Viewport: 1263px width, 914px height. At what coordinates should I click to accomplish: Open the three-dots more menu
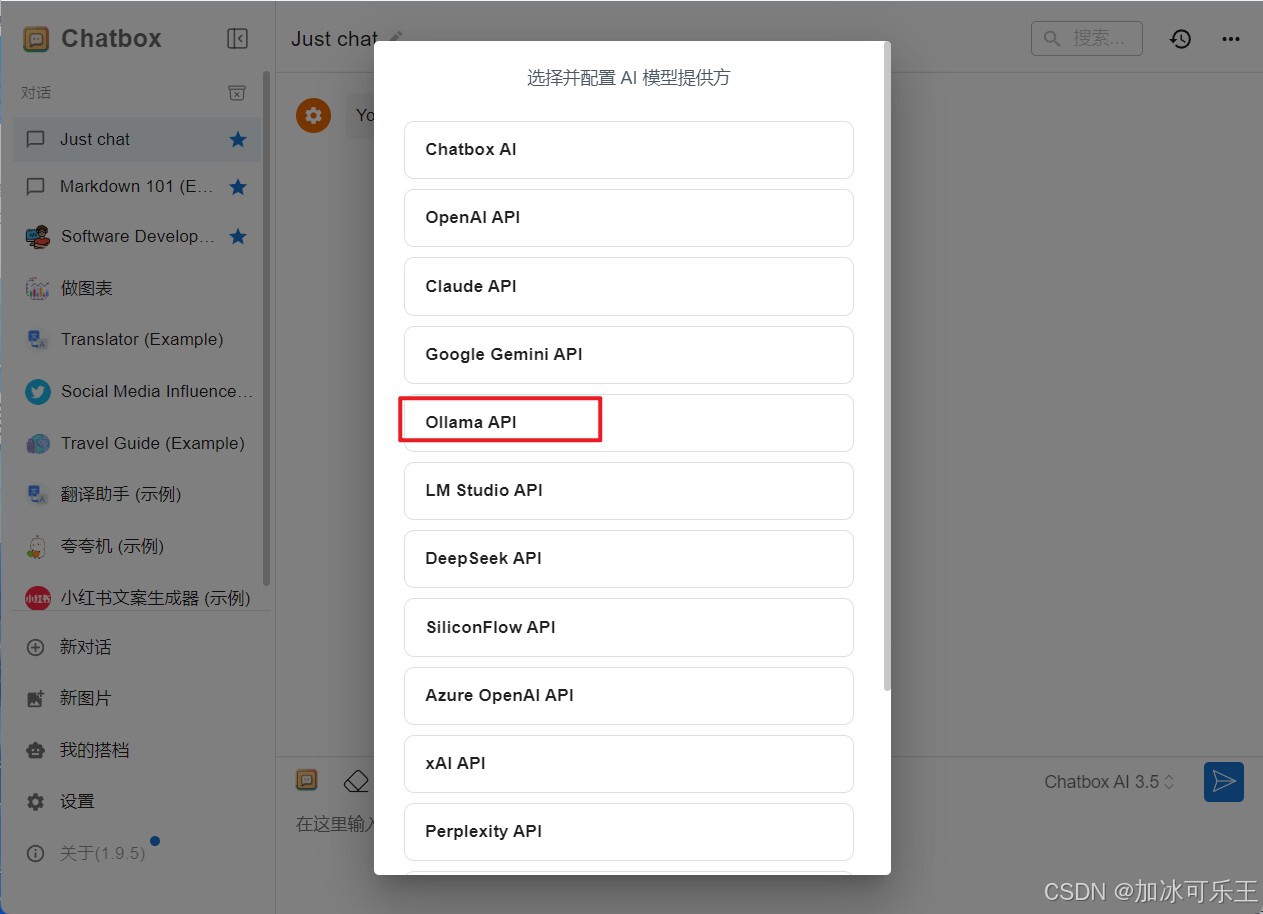click(x=1231, y=39)
